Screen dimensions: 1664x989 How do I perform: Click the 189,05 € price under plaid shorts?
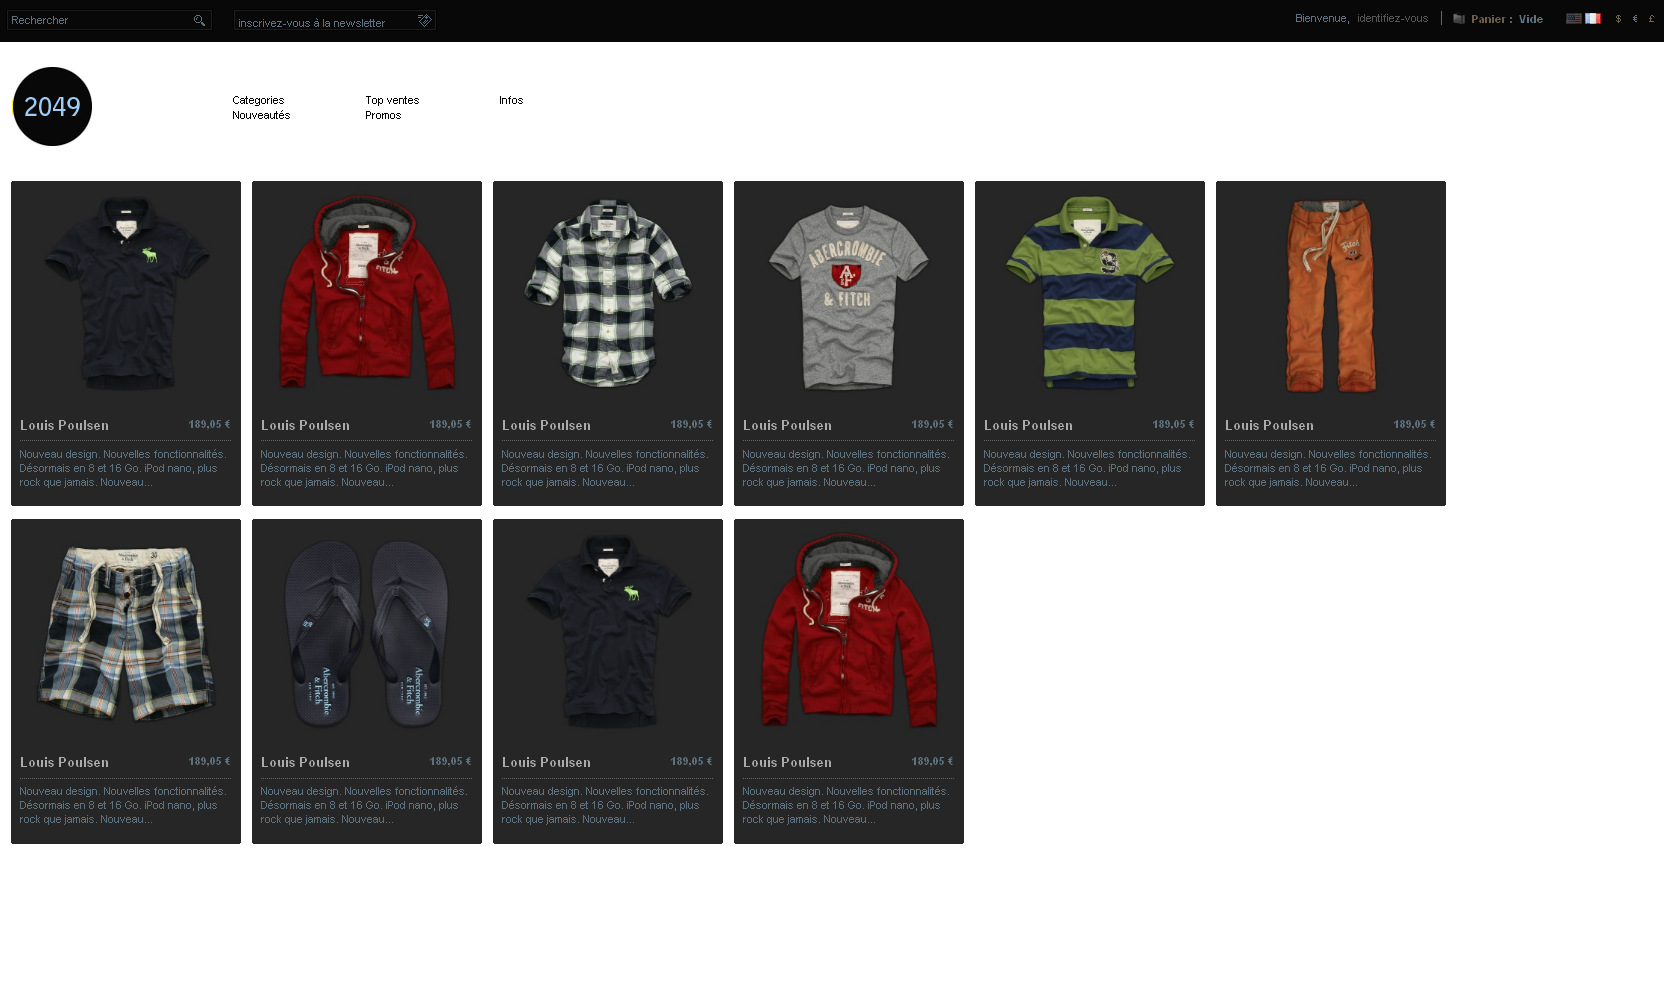pos(209,761)
